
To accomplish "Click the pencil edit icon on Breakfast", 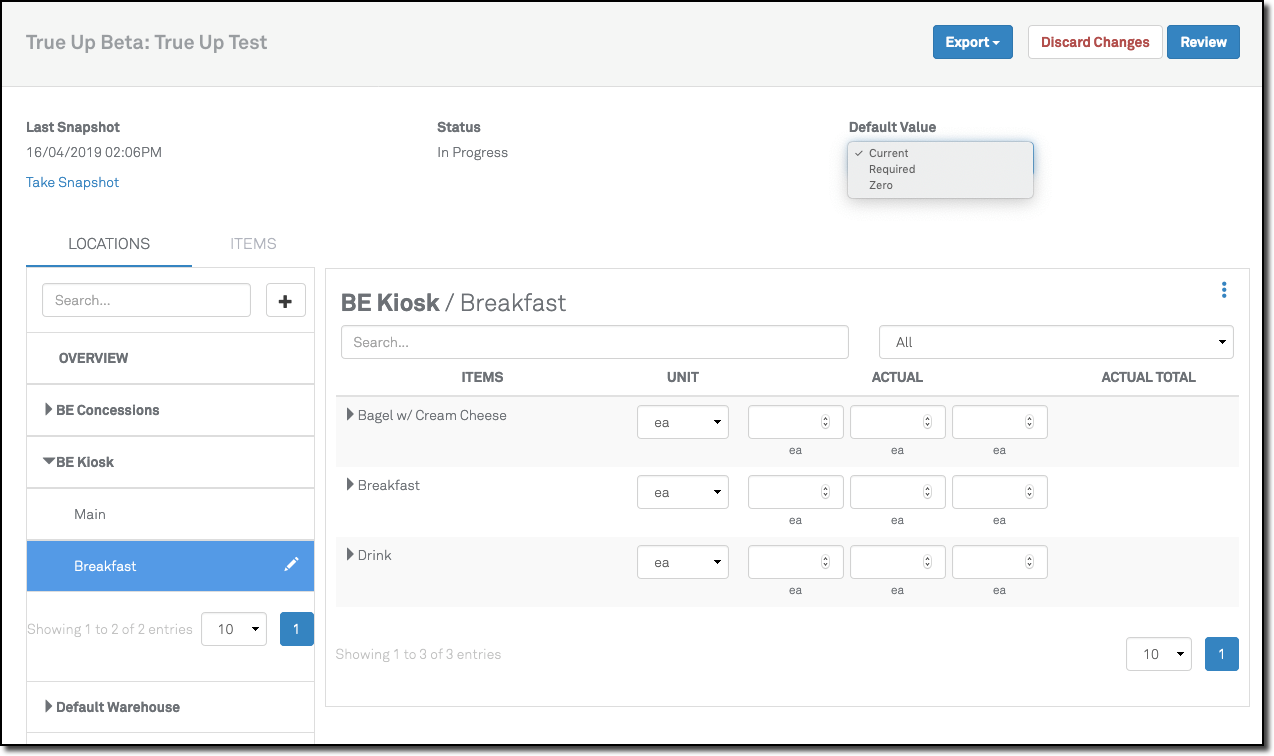I will tap(291, 565).
